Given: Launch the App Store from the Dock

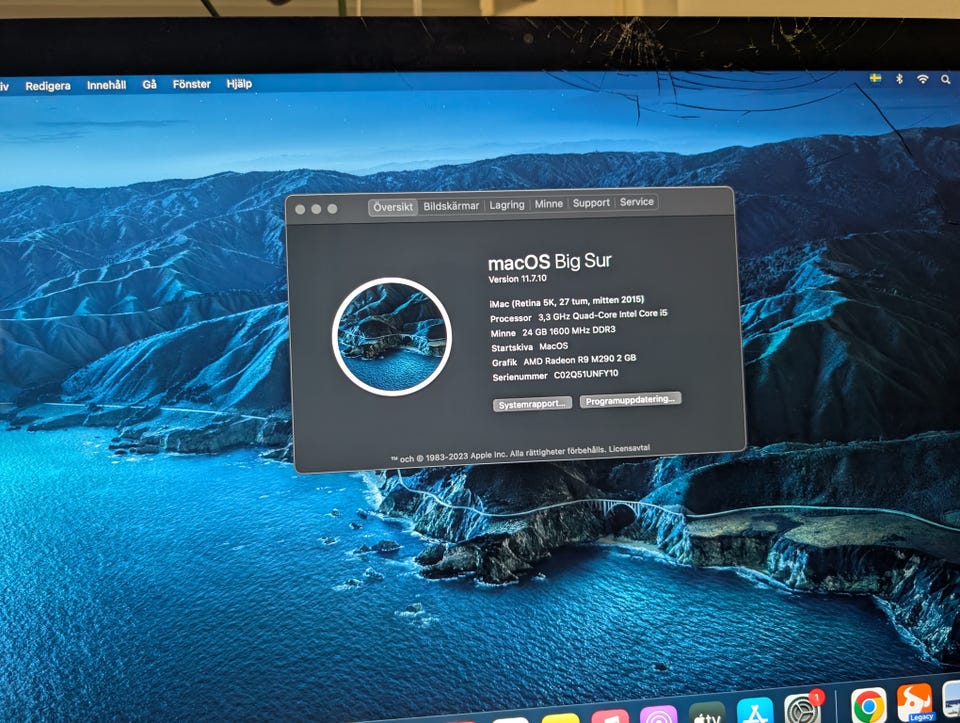Looking at the screenshot, I should click(755, 712).
